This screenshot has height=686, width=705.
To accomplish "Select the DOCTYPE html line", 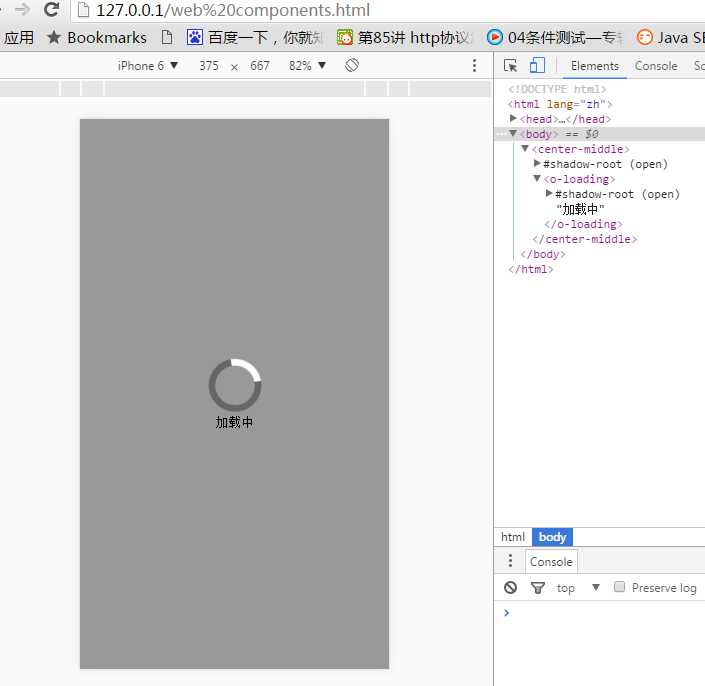I will pyautogui.click(x=557, y=89).
